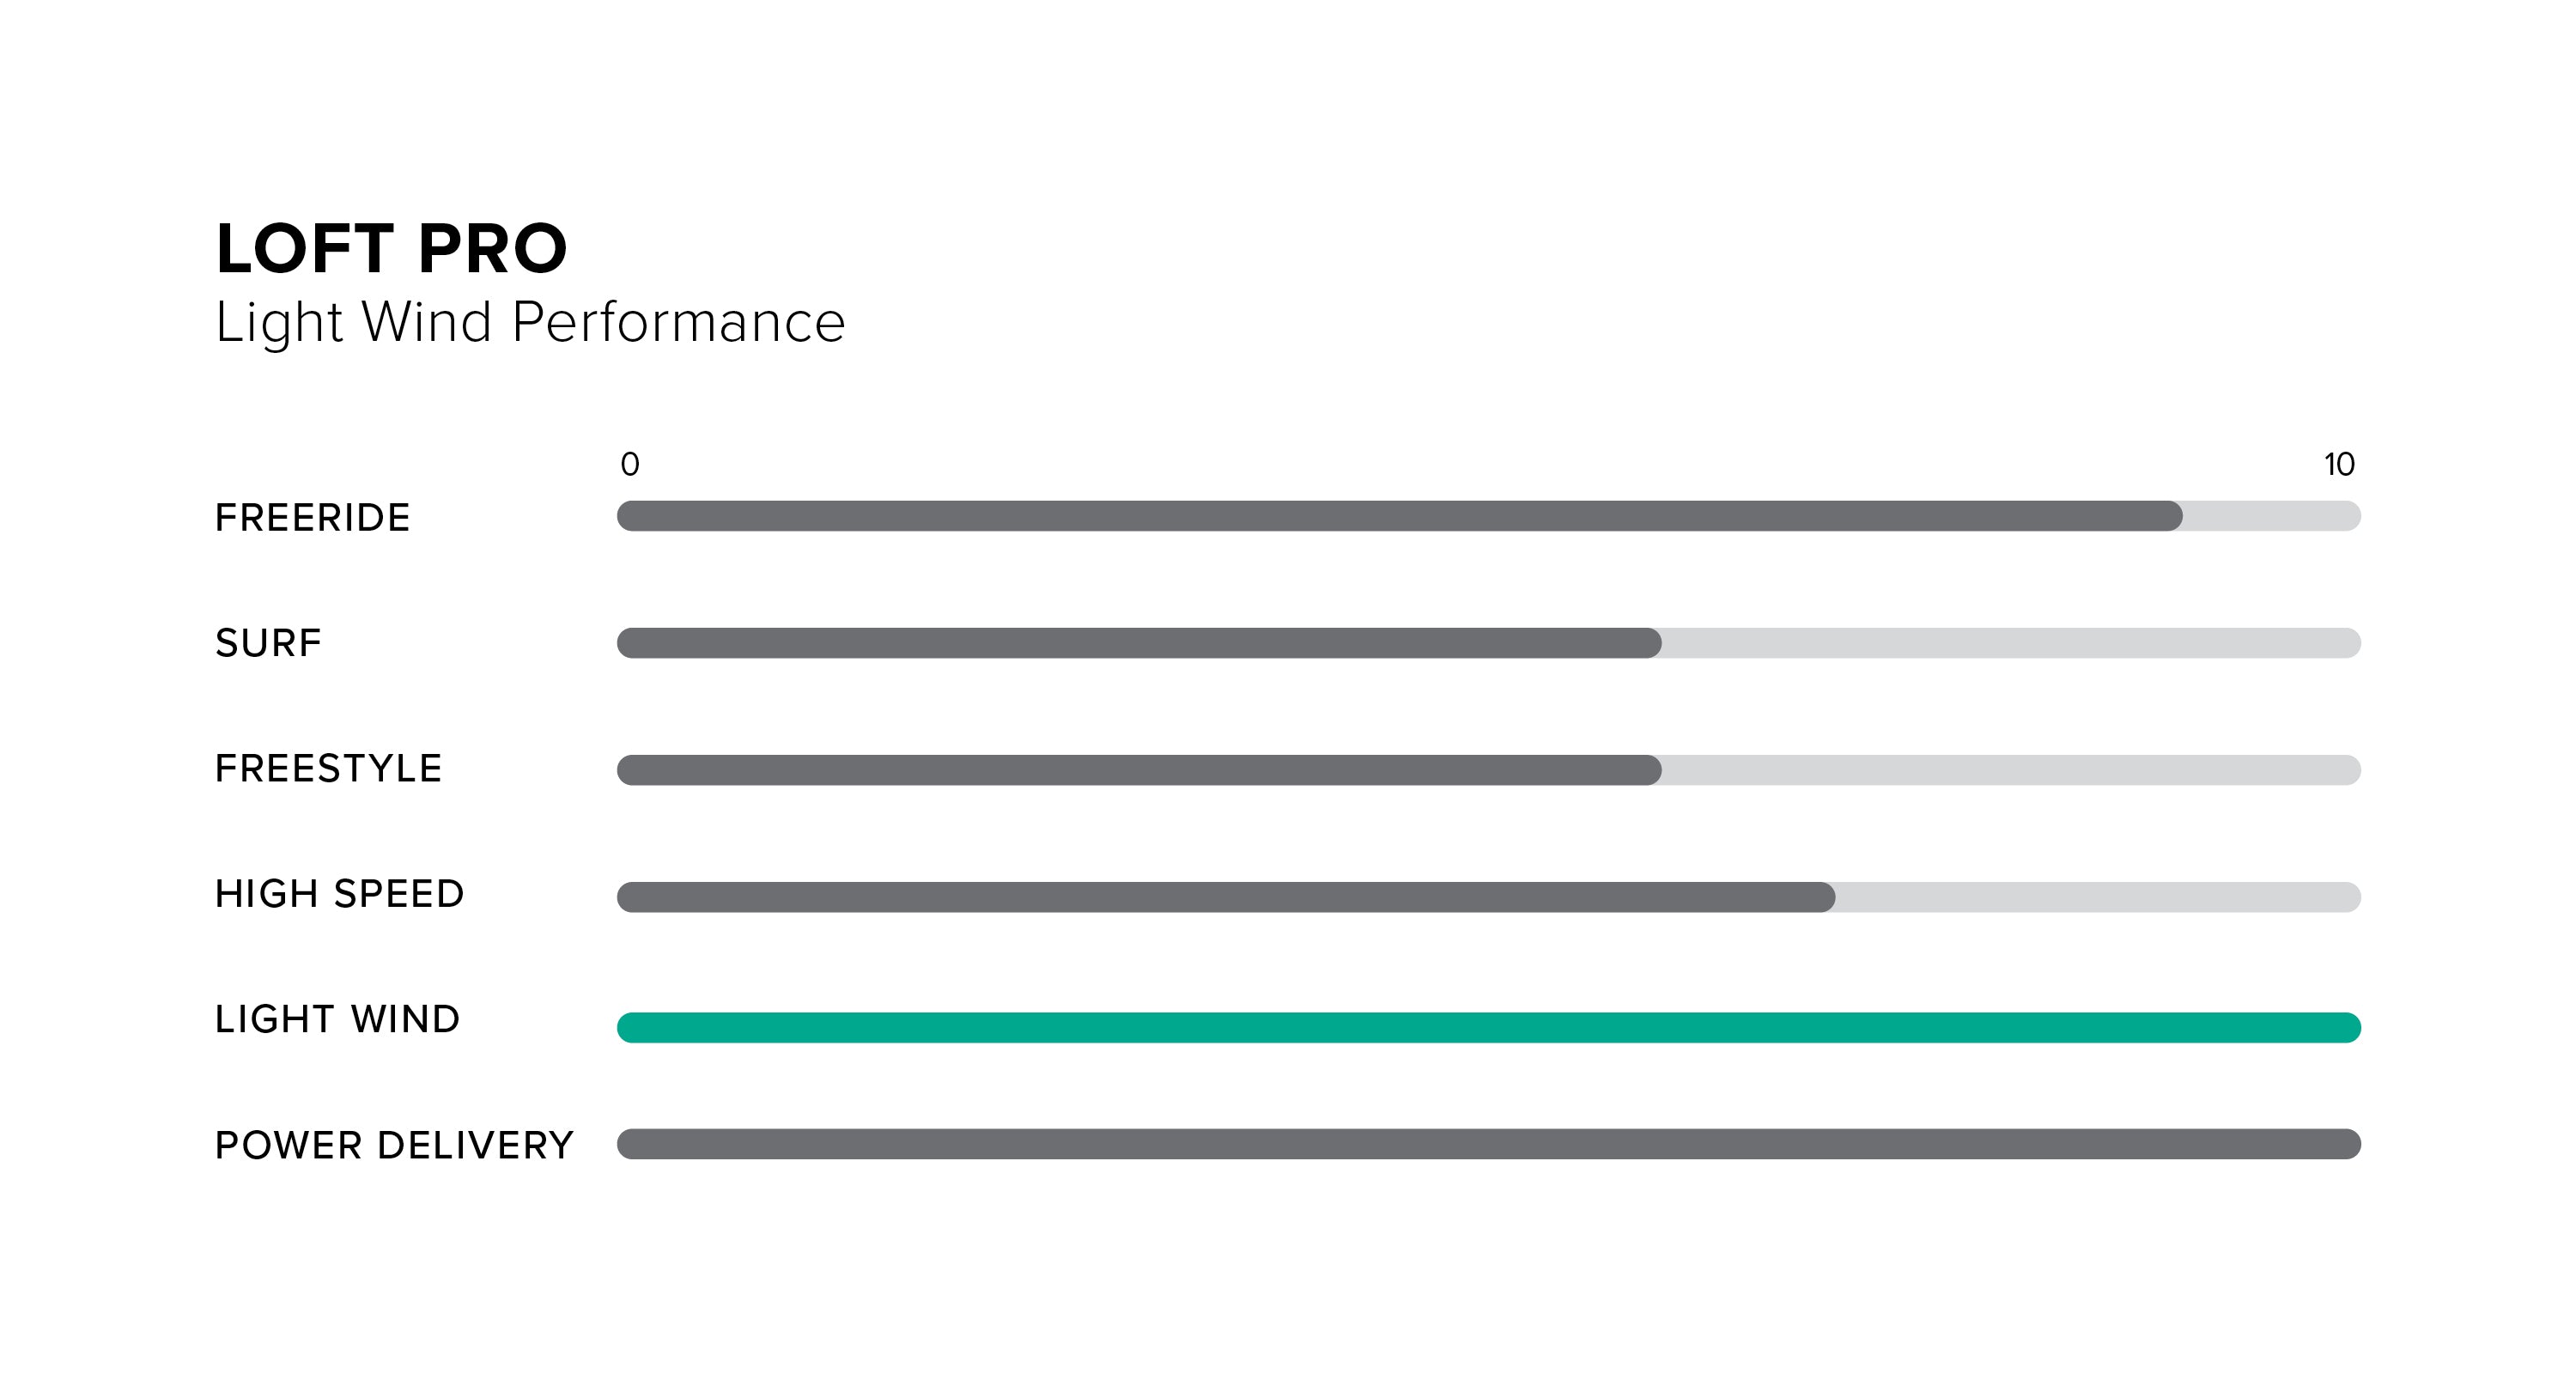Click the light unfilled end of FREERIDE bar
This screenshot has height=1374, width=2576.
tap(2270, 516)
